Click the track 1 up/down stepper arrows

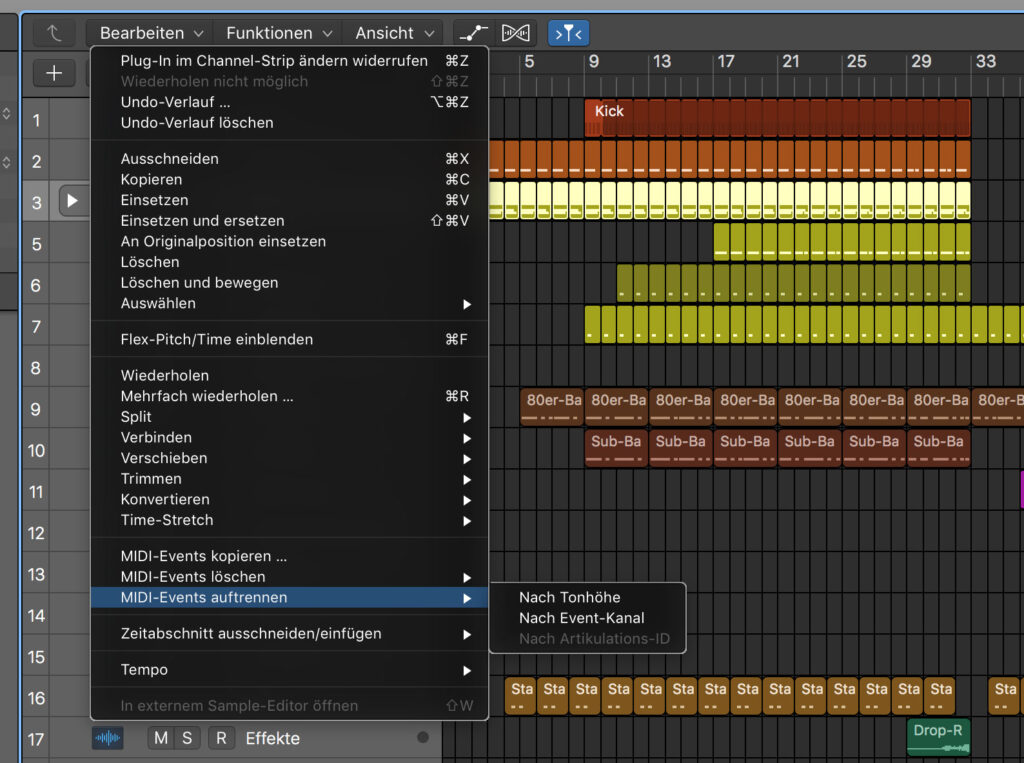(x=7, y=114)
